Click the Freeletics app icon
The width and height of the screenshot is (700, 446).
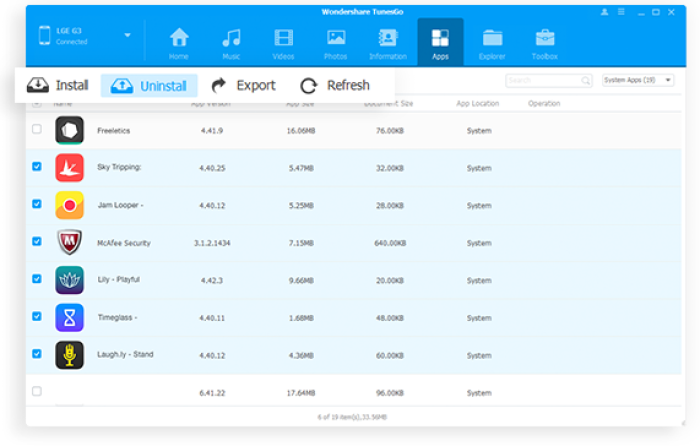pyautogui.click(x=69, y=130)
